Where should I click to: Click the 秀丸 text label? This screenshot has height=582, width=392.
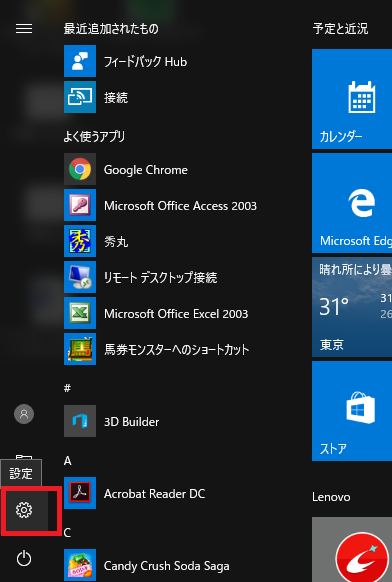116,242
